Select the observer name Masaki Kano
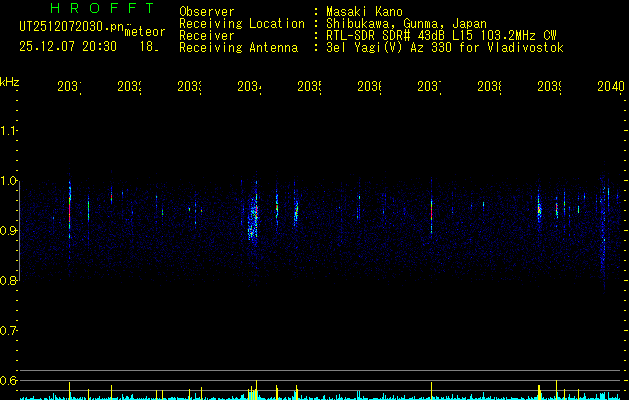 pyautogui.click(x=364, y=12)
